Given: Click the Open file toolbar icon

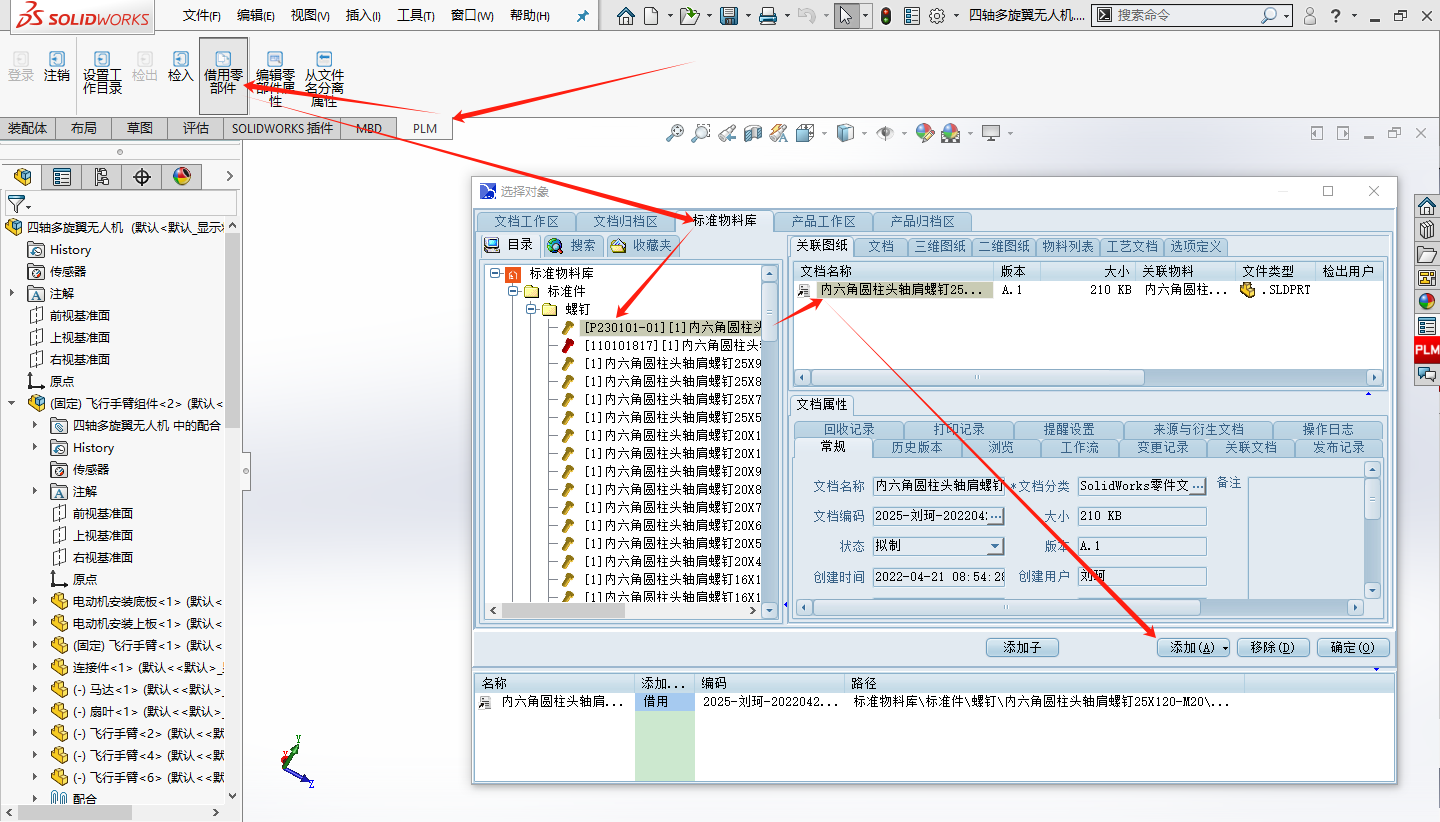Looking at the screenshot, I should click(x=688, y=16).
